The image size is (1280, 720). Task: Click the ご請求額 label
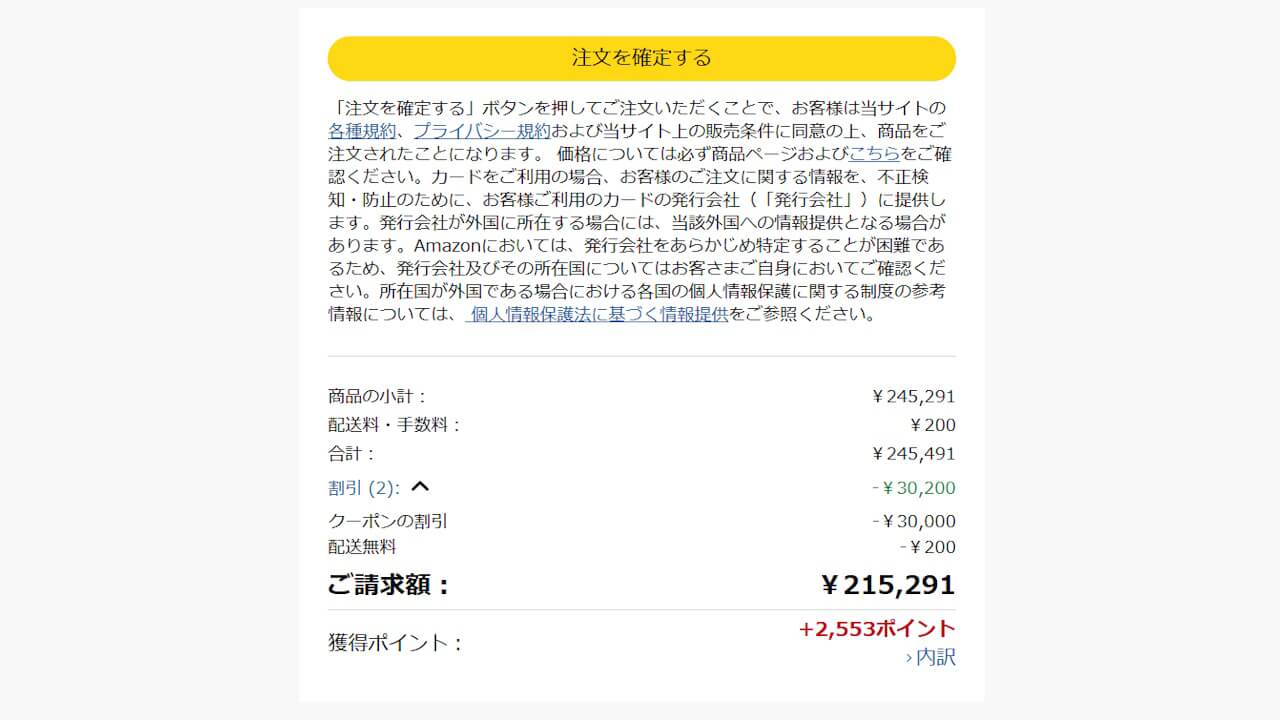(389, 586)
